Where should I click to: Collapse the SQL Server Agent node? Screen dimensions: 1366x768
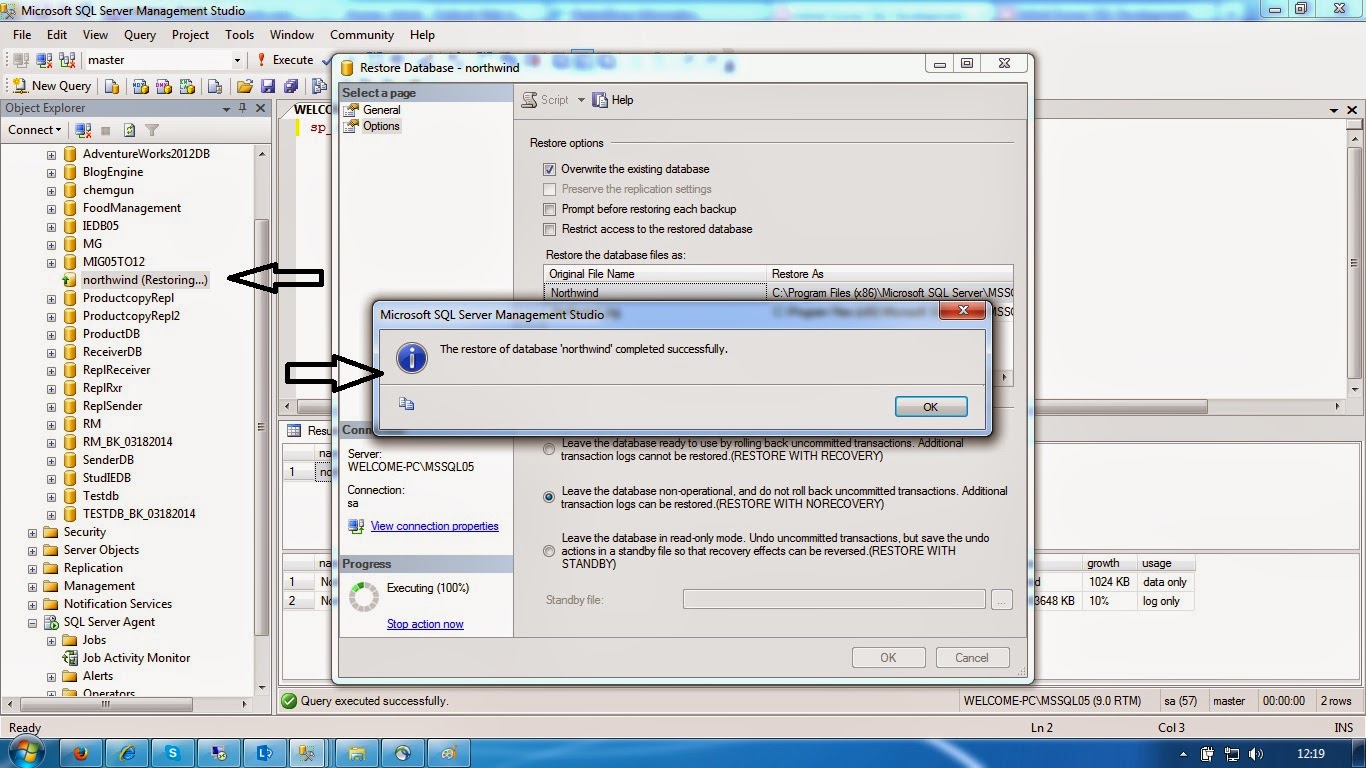[32, 623]
